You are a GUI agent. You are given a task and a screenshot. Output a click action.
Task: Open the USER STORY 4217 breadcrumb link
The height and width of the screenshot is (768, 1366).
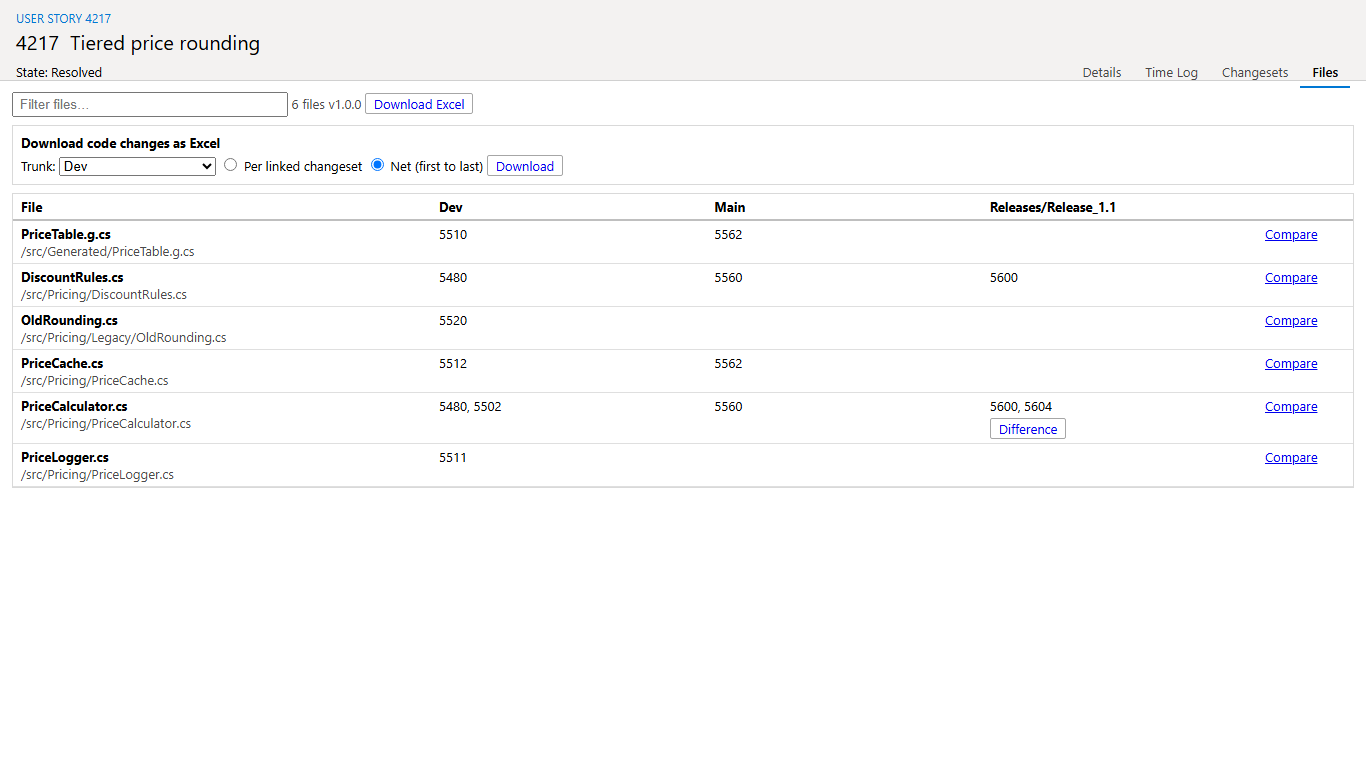coord(64,19)
